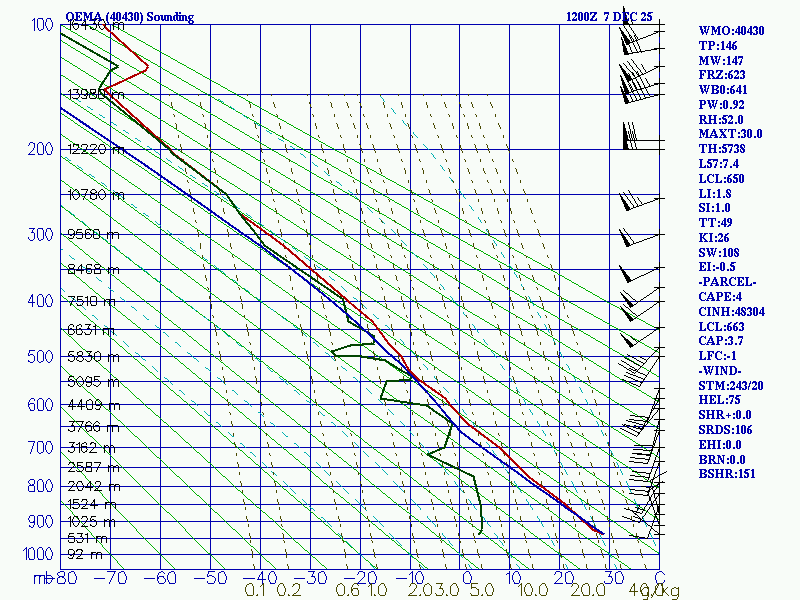The height and width of the screenshot is (600, 800).
Task: Click the 500 mb pressure axis label
Action: click(x=40, y=356)
